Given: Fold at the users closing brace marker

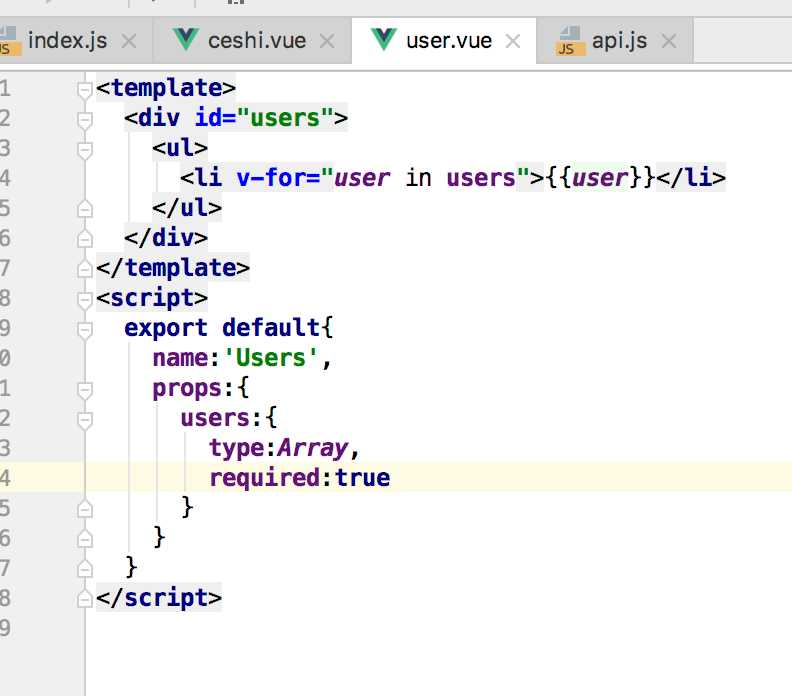Looking at the screenshot, I should click(85, 509).
